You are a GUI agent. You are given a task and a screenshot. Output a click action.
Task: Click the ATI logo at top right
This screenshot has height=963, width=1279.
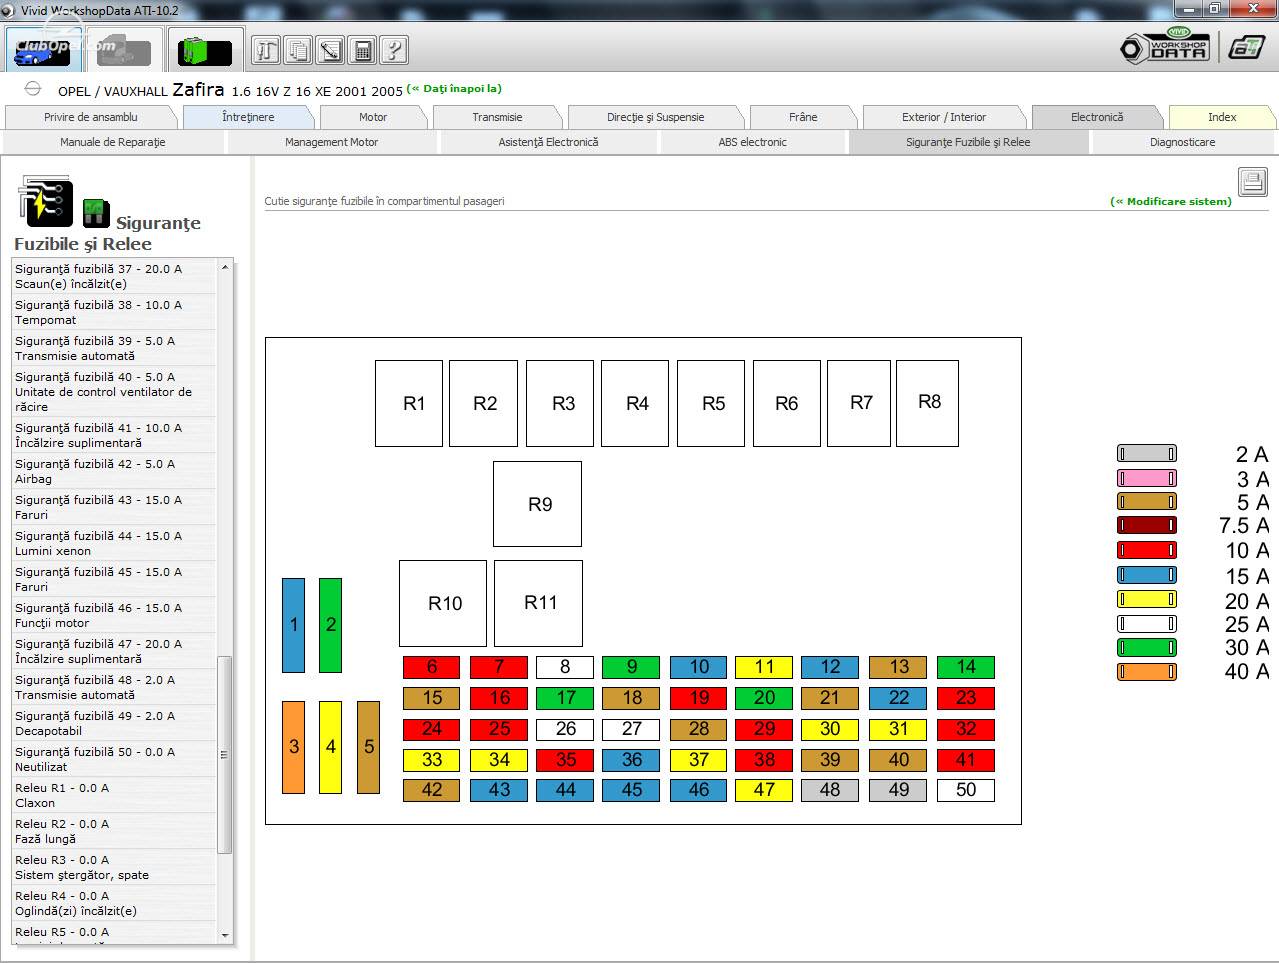click(1247, 47)
